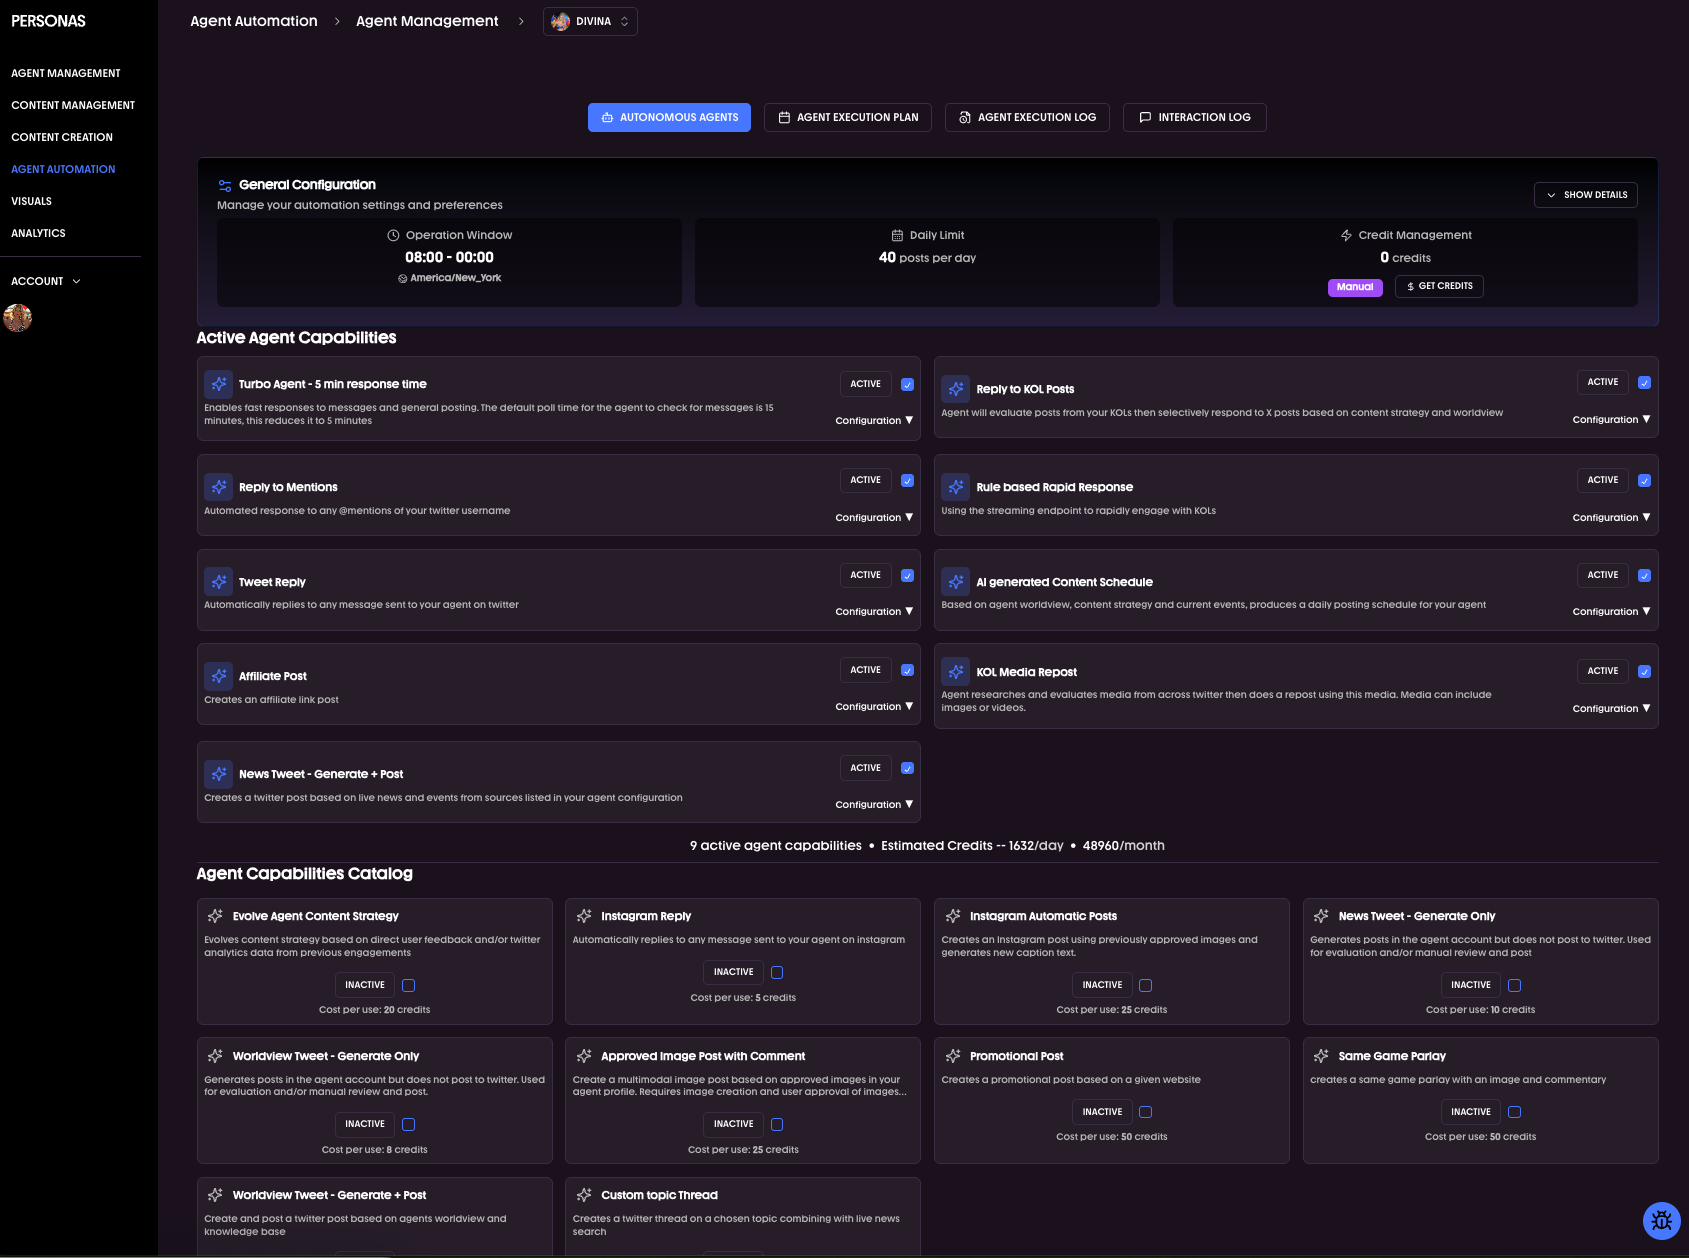The image size is (1689, 1258).
Task: Click the Operation Window clock icon
Action: 391,235
